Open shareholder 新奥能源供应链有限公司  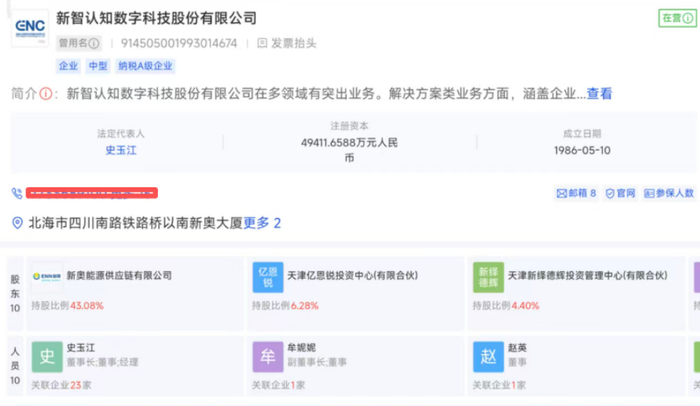(119, 275)
